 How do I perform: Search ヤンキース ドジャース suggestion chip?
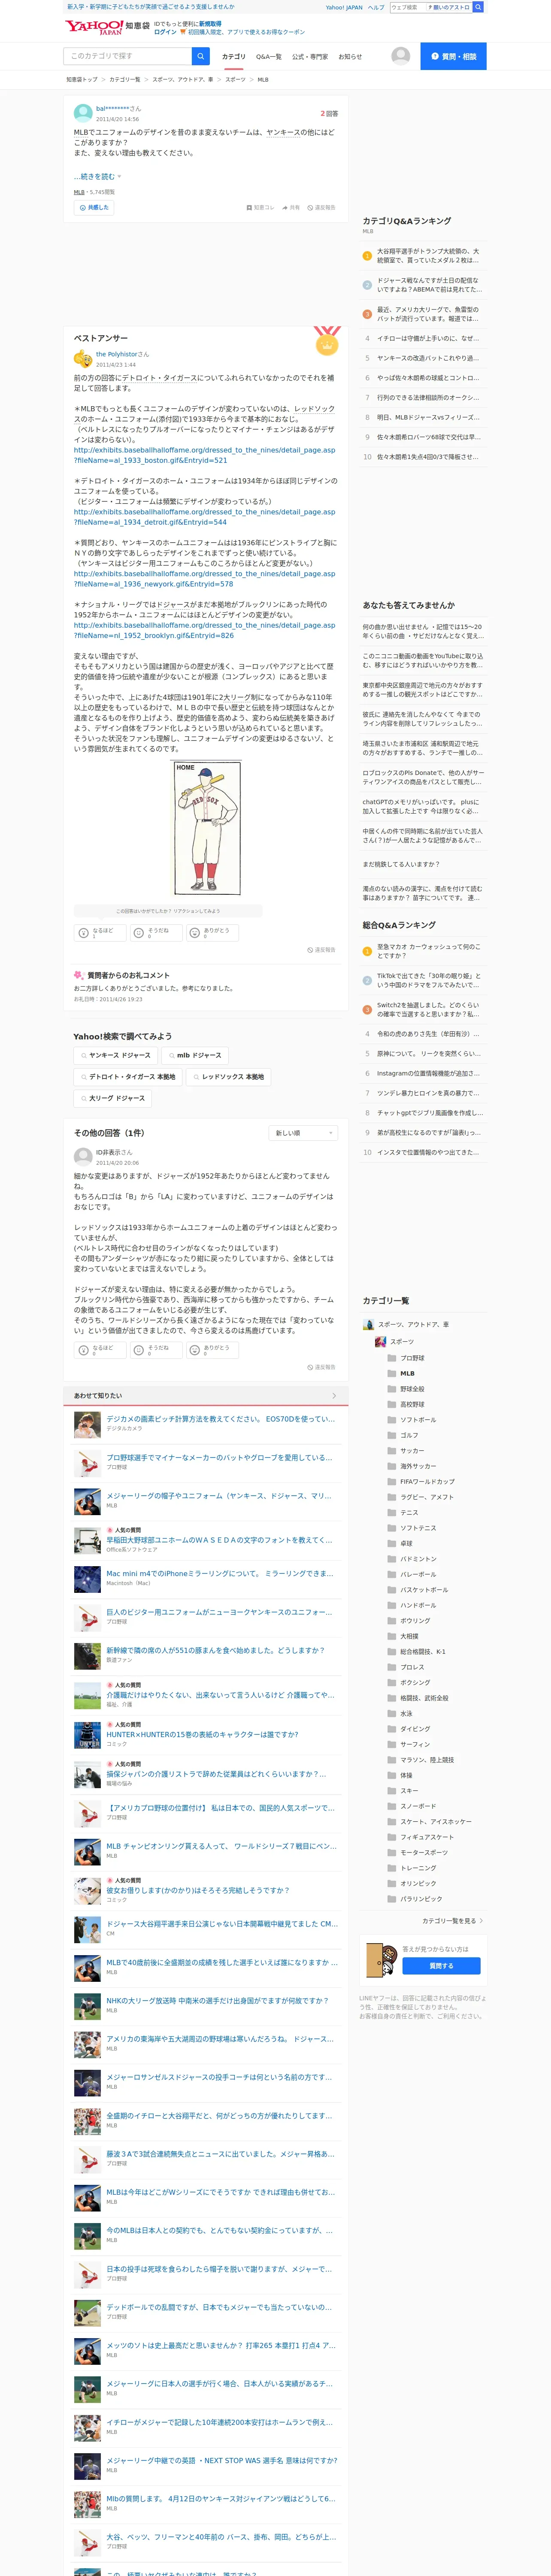(x=115, y=1055)
